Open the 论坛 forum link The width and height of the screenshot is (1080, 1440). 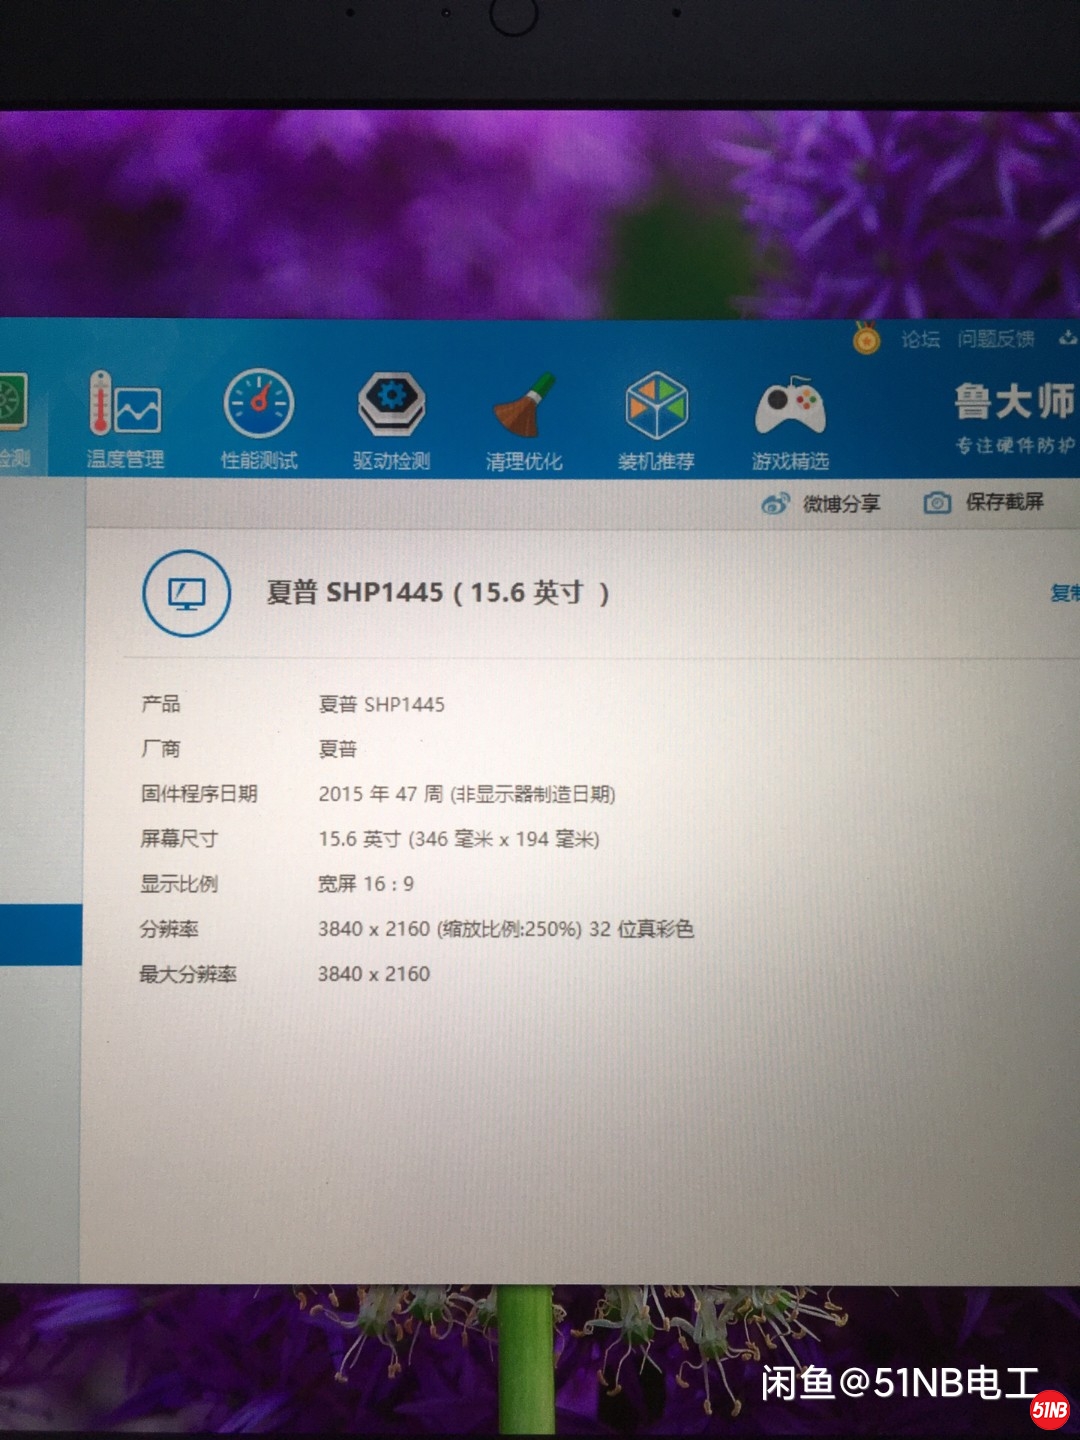tap(920, 340)
